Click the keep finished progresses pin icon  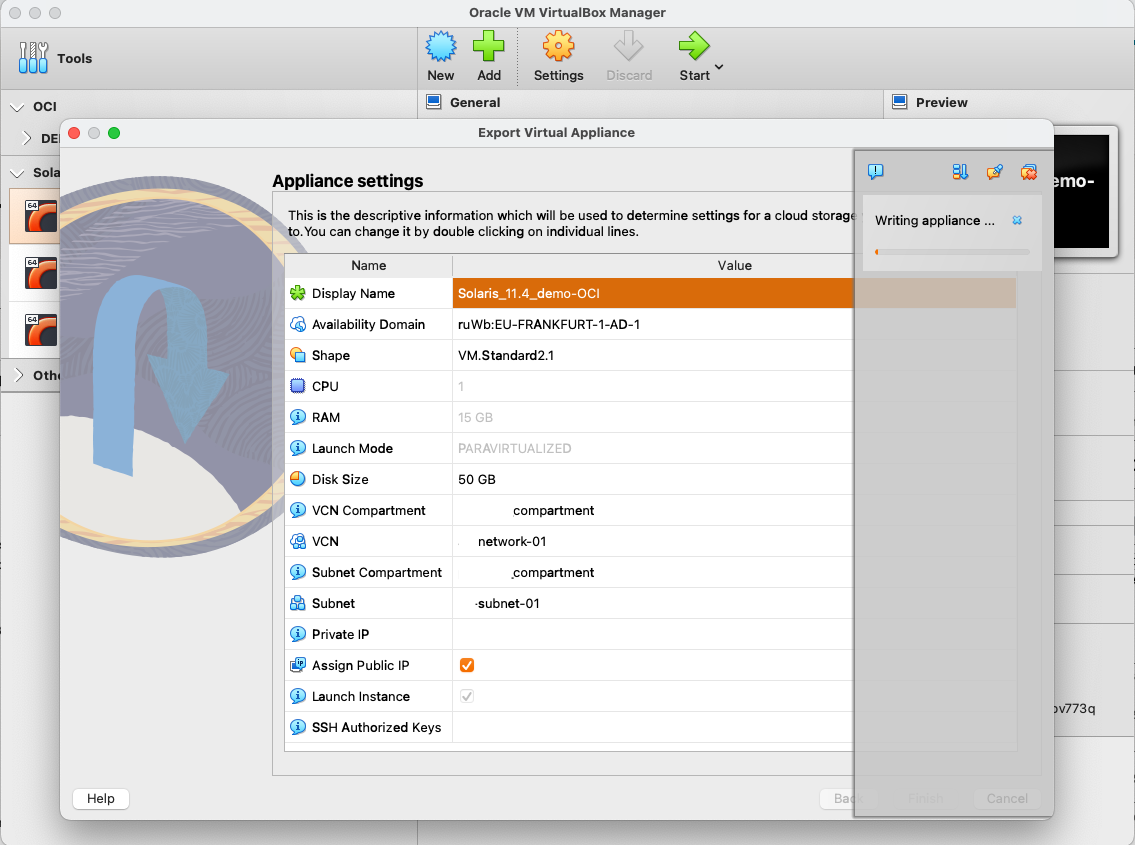[x=995, y=172]
